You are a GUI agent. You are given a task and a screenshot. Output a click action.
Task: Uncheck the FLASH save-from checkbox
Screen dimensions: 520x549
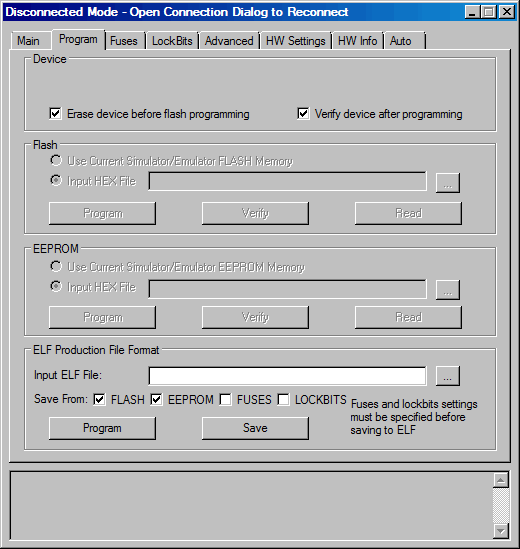[x=99, y=399]
